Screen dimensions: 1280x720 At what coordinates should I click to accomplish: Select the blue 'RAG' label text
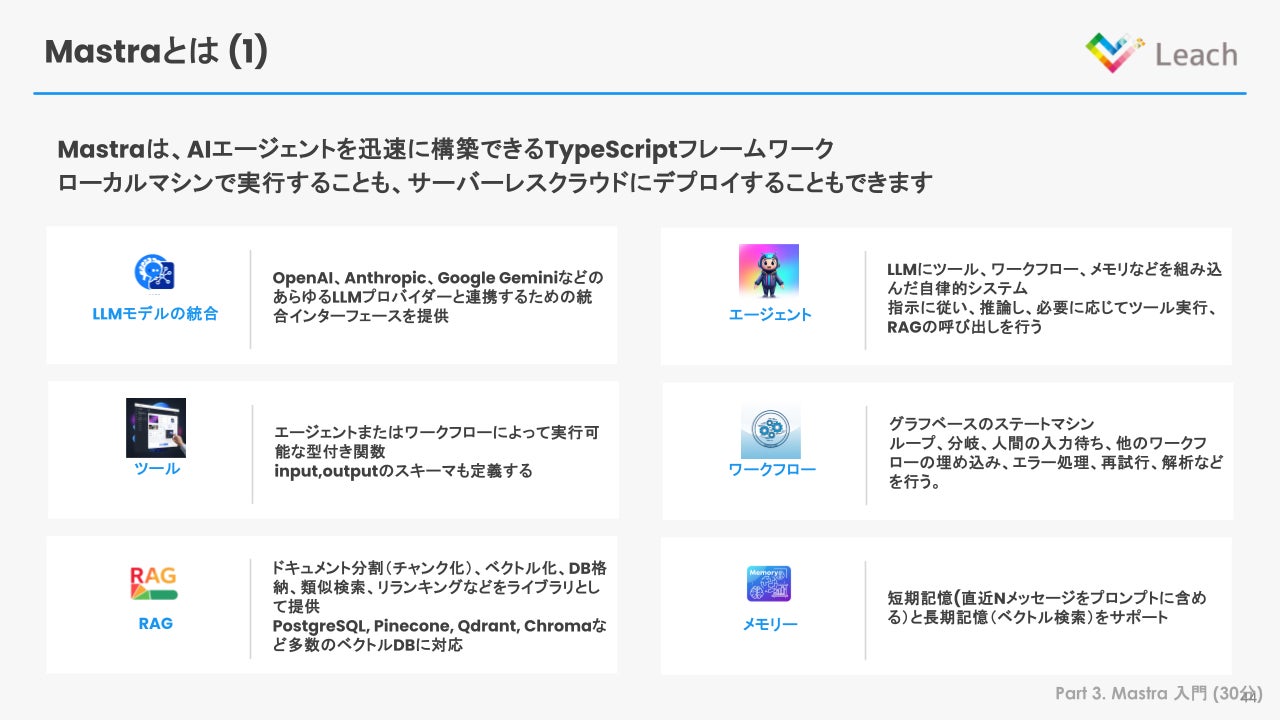point(155,623)
